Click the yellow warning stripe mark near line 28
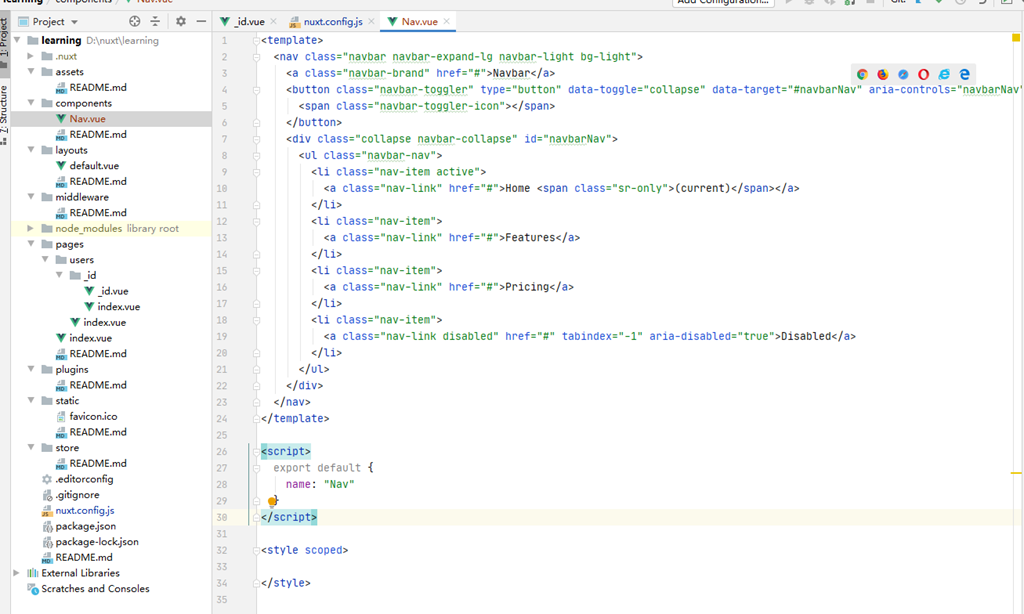This screenshot has height=614, width=1024. click(x=1016, y=473)
